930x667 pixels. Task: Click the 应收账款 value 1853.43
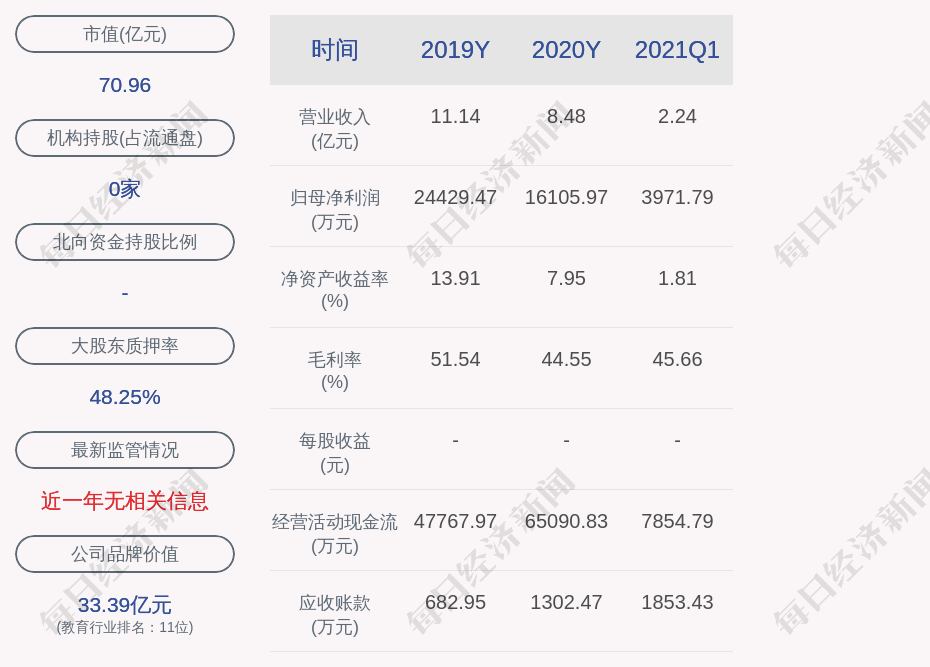tap(677, 602)
